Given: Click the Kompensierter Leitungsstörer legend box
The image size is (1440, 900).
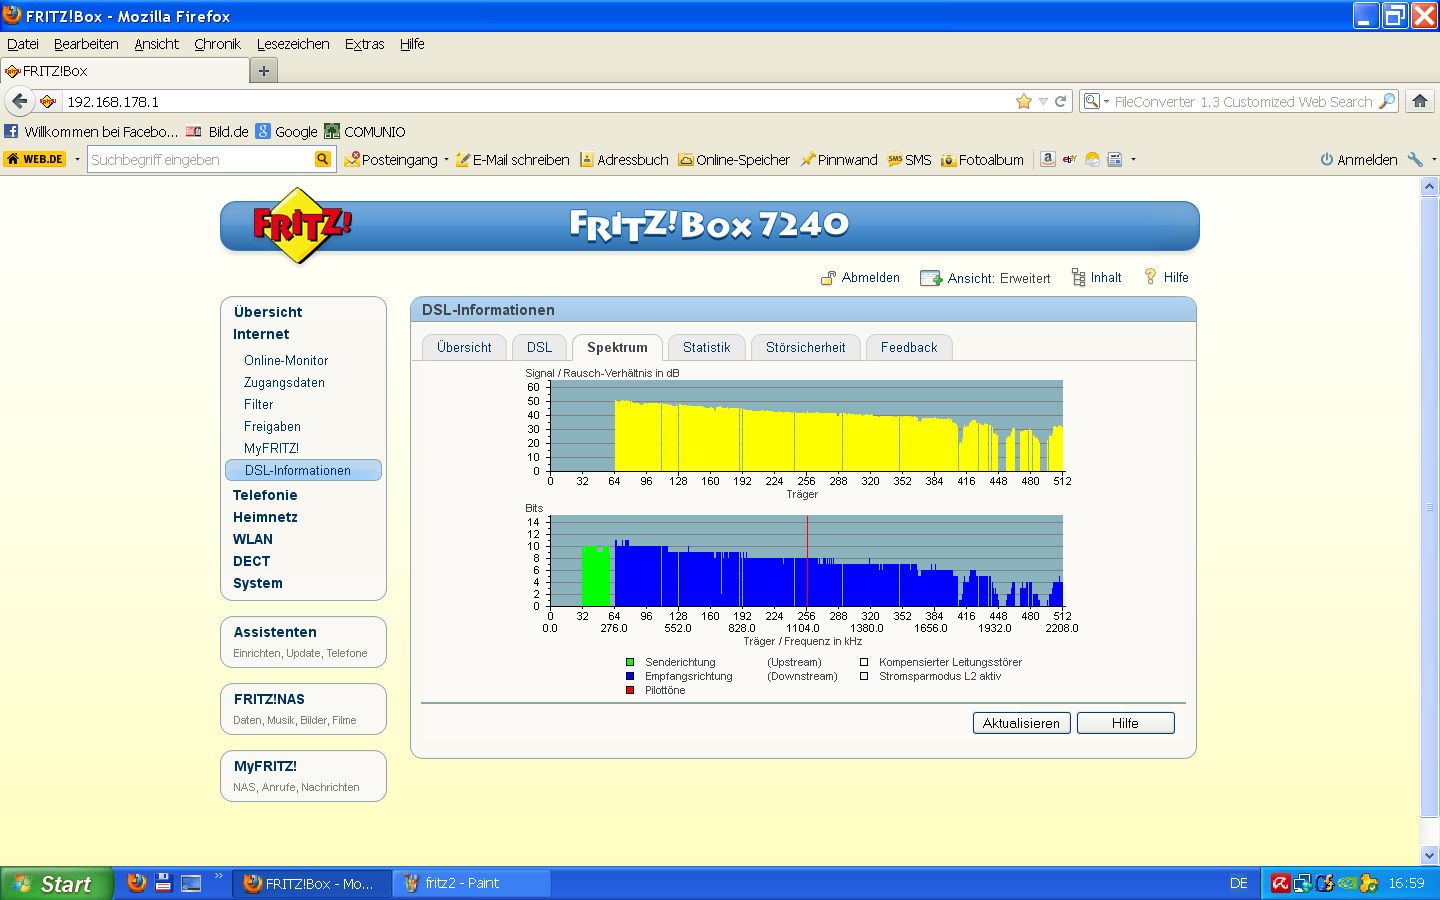Looking at the screenshot, I should (864, 662).
